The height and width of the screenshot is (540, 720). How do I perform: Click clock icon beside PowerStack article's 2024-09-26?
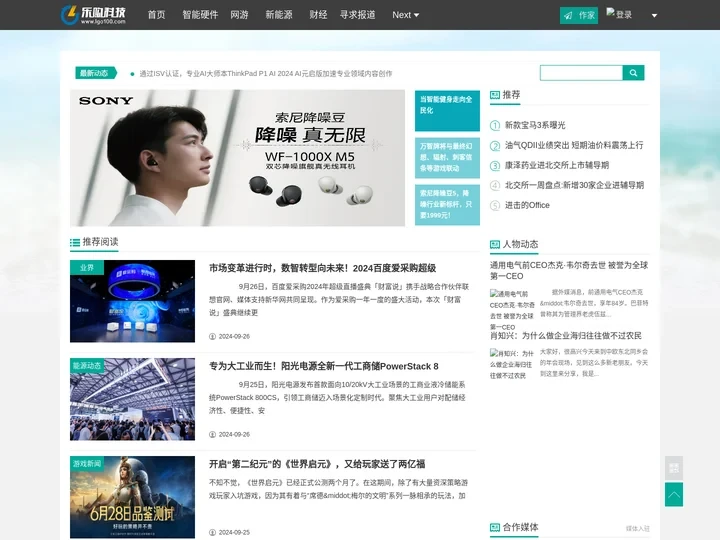[212, 434]
